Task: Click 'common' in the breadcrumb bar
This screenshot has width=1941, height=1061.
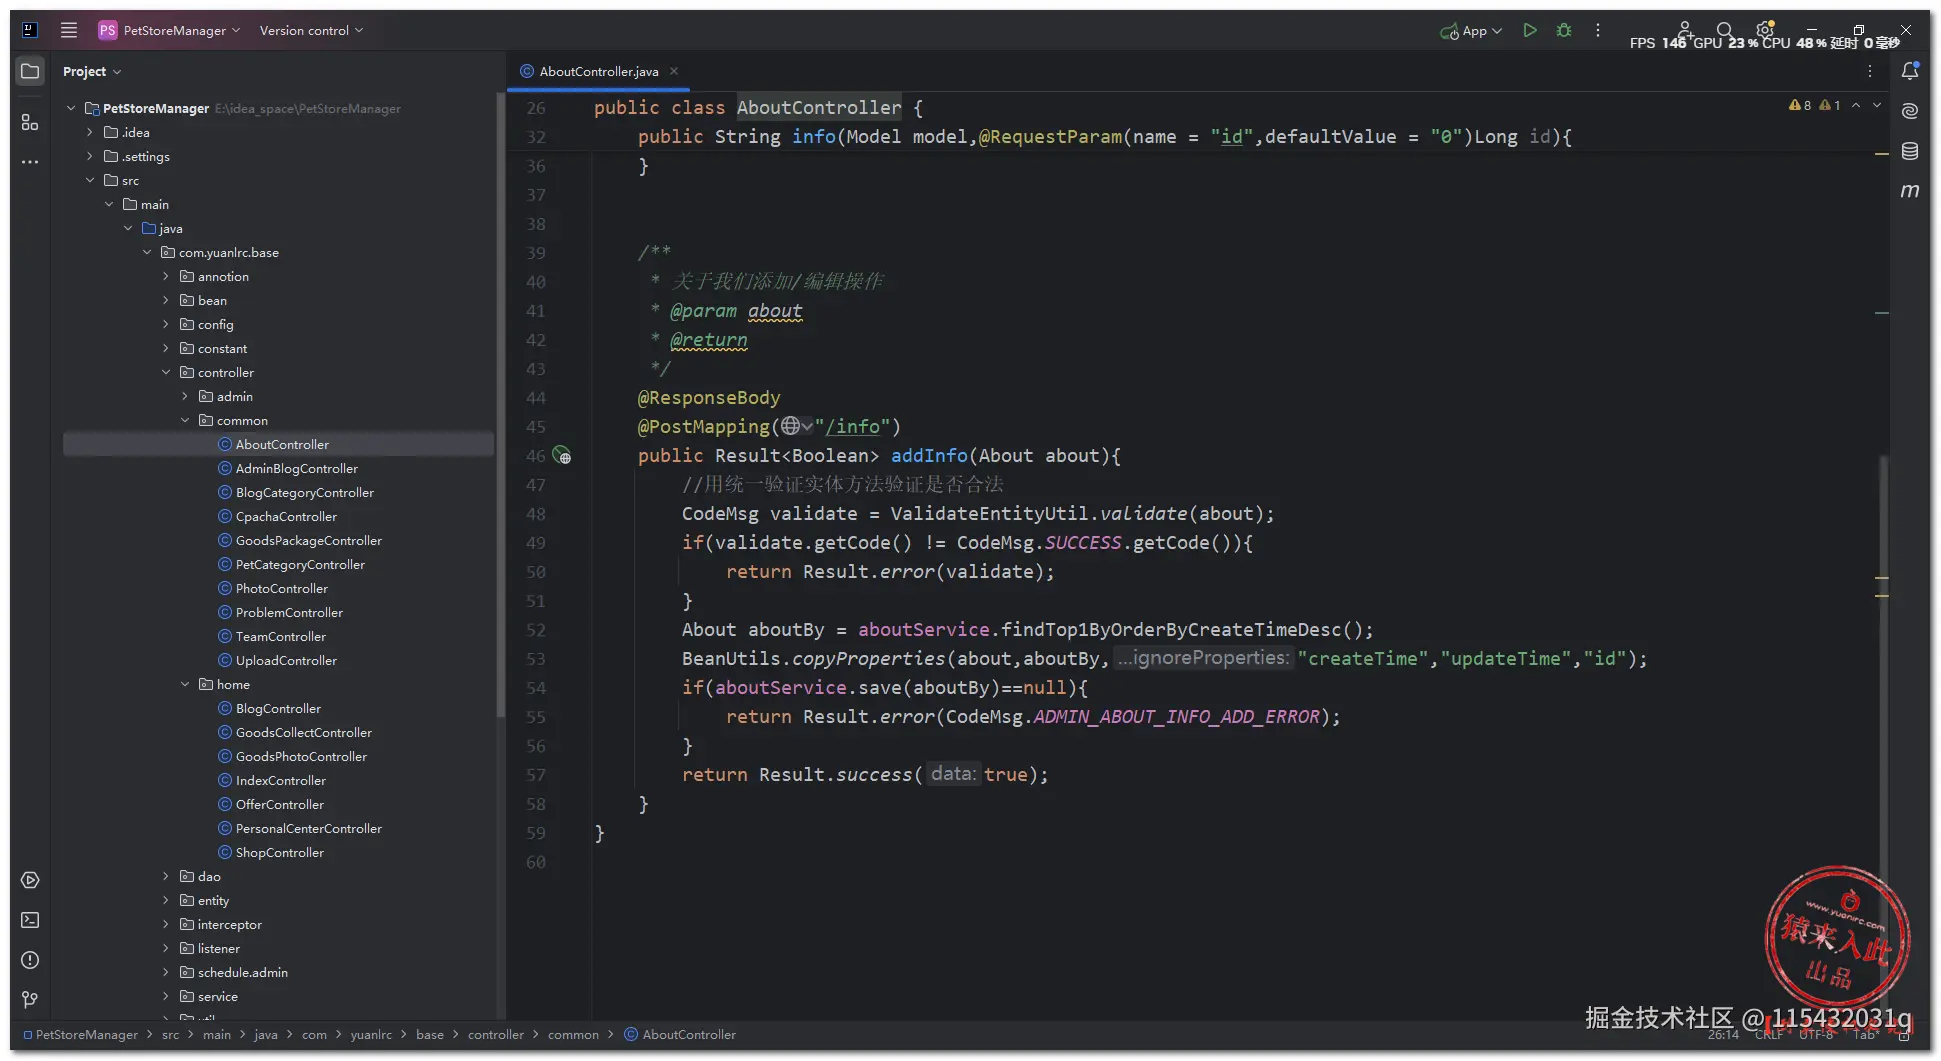Action: (x=573, y=1034)
